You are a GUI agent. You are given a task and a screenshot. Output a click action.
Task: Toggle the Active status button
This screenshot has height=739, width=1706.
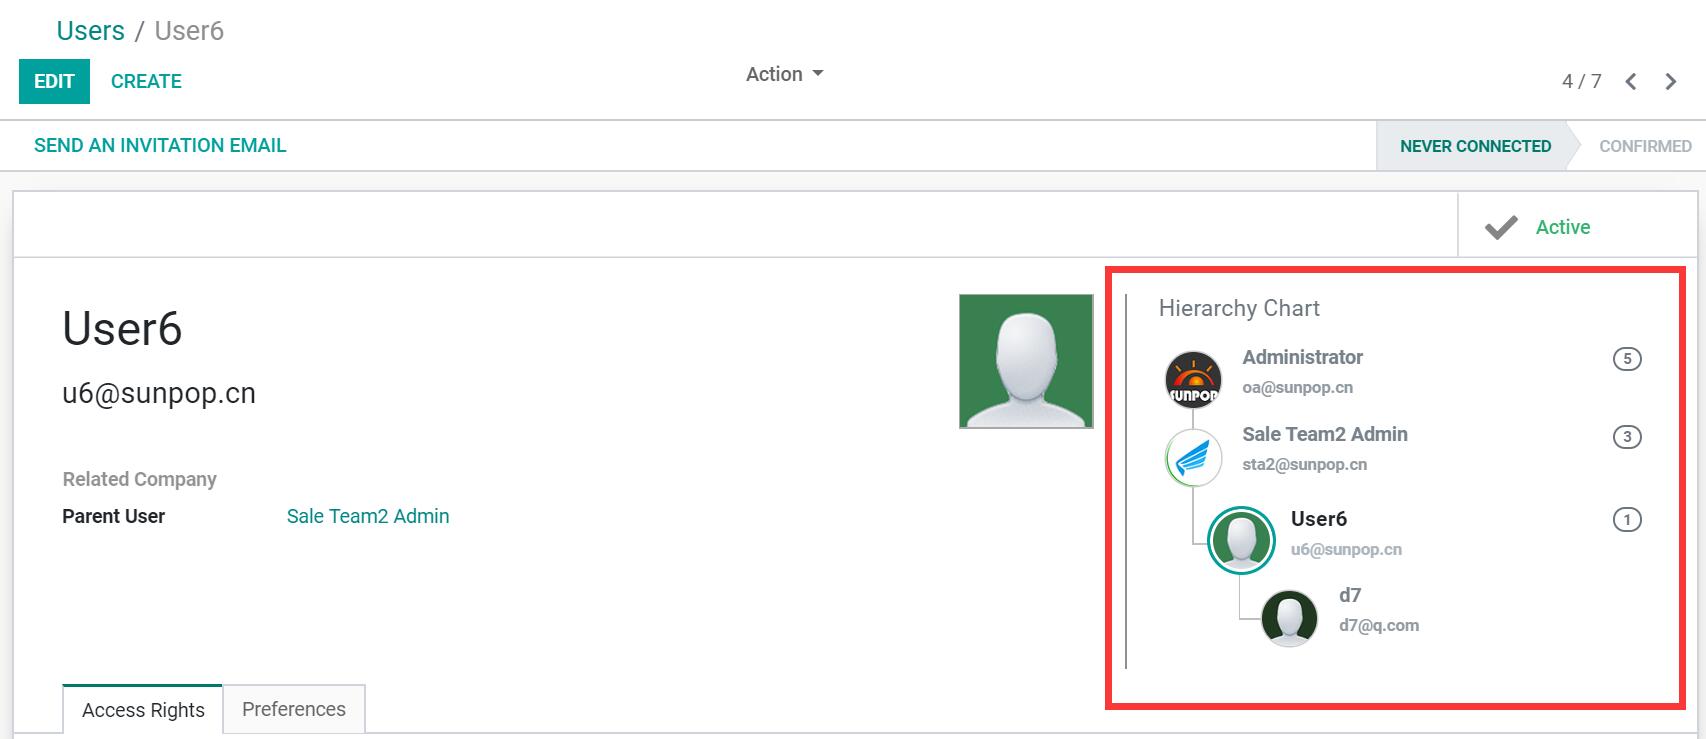(x=1540, y=227)
